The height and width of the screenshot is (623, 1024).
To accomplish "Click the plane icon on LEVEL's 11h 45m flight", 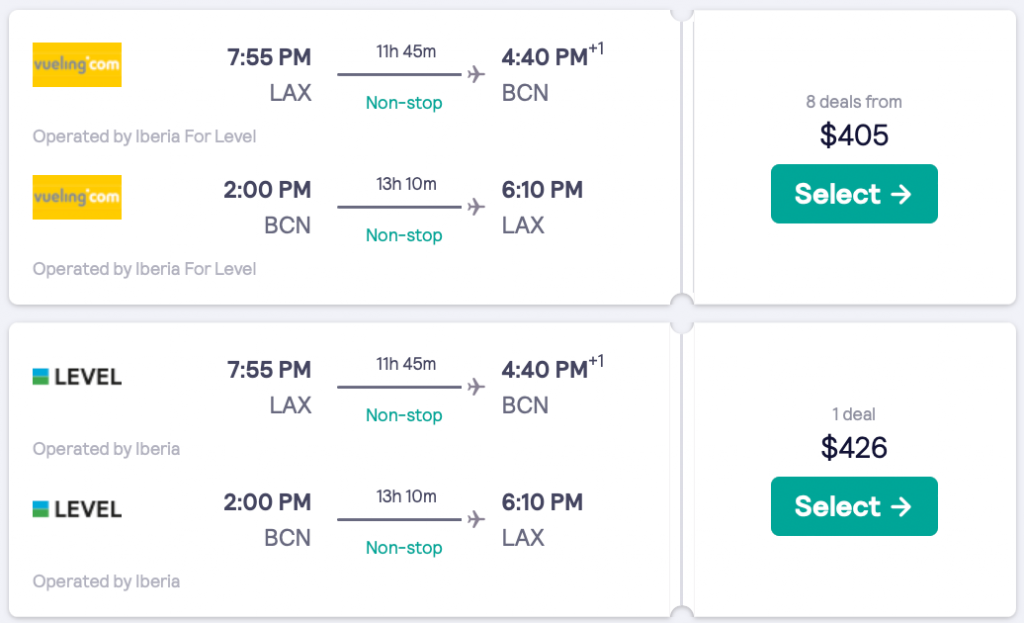I will click(x=476, y=387).
